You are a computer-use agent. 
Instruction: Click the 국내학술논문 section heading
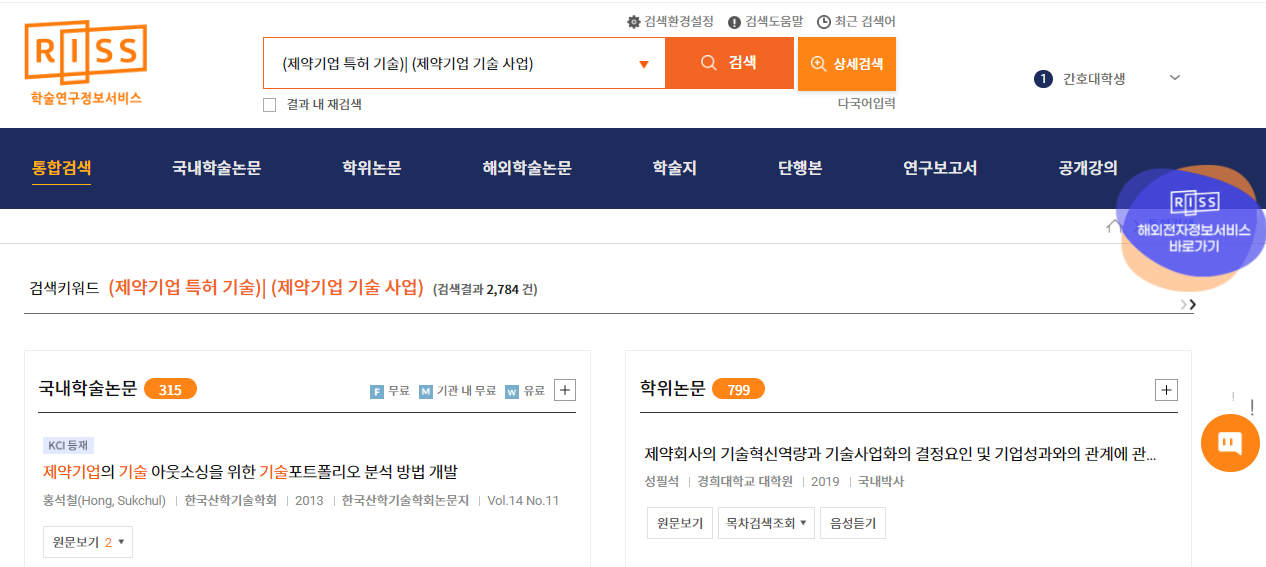point(88,389)
